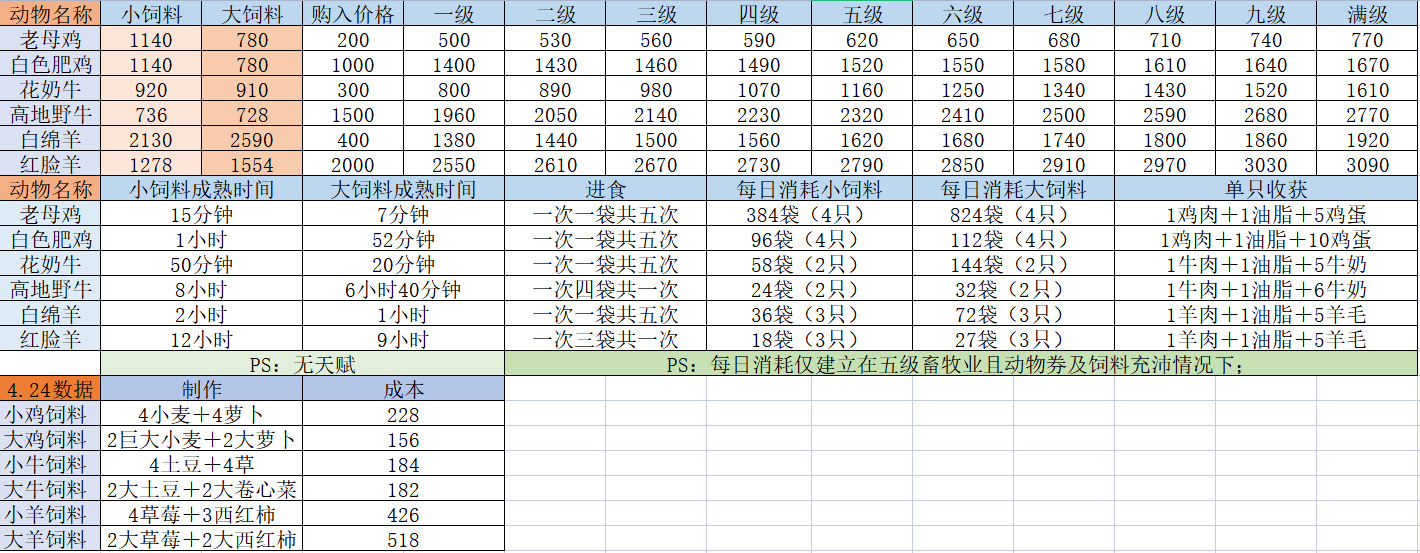Select the 7分钟 maturity time cell
Image resolution: width=1420 pixels, height=553 pixels.
coord(404,214)
